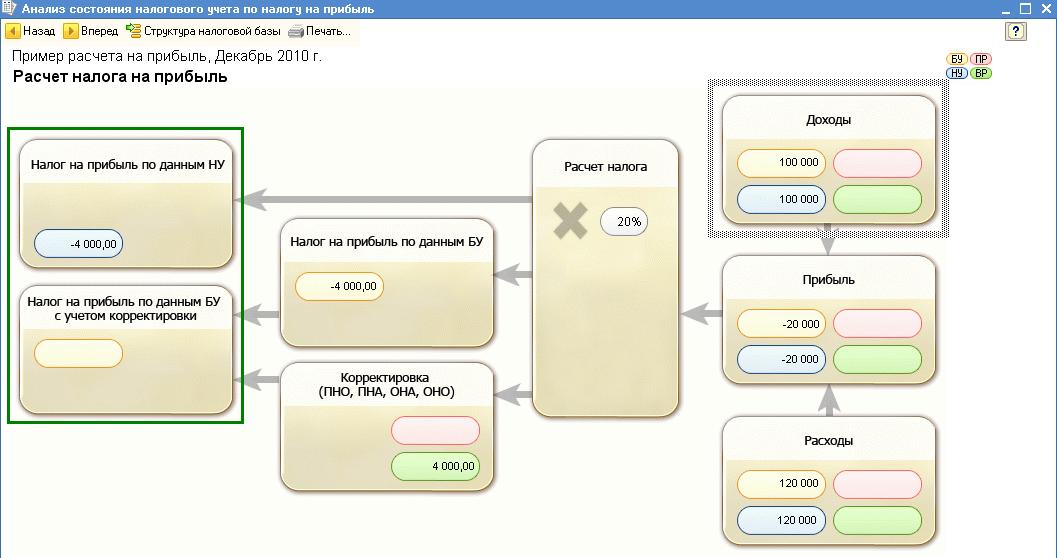The image size is (1057, 558).
Task: Toggle the ПР legend badge
Action: pos(981,59)
